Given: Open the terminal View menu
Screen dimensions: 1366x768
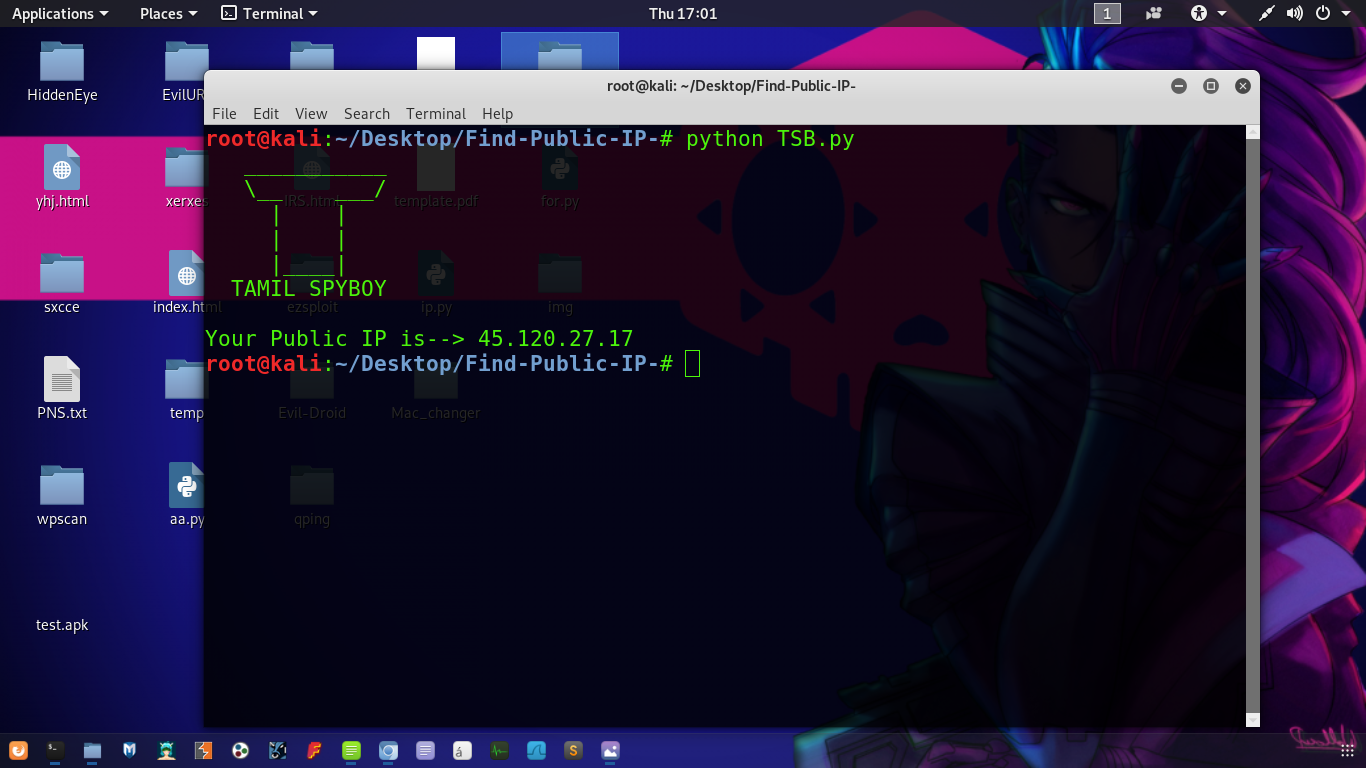Looking at the screenshot, I should point(311,114).
